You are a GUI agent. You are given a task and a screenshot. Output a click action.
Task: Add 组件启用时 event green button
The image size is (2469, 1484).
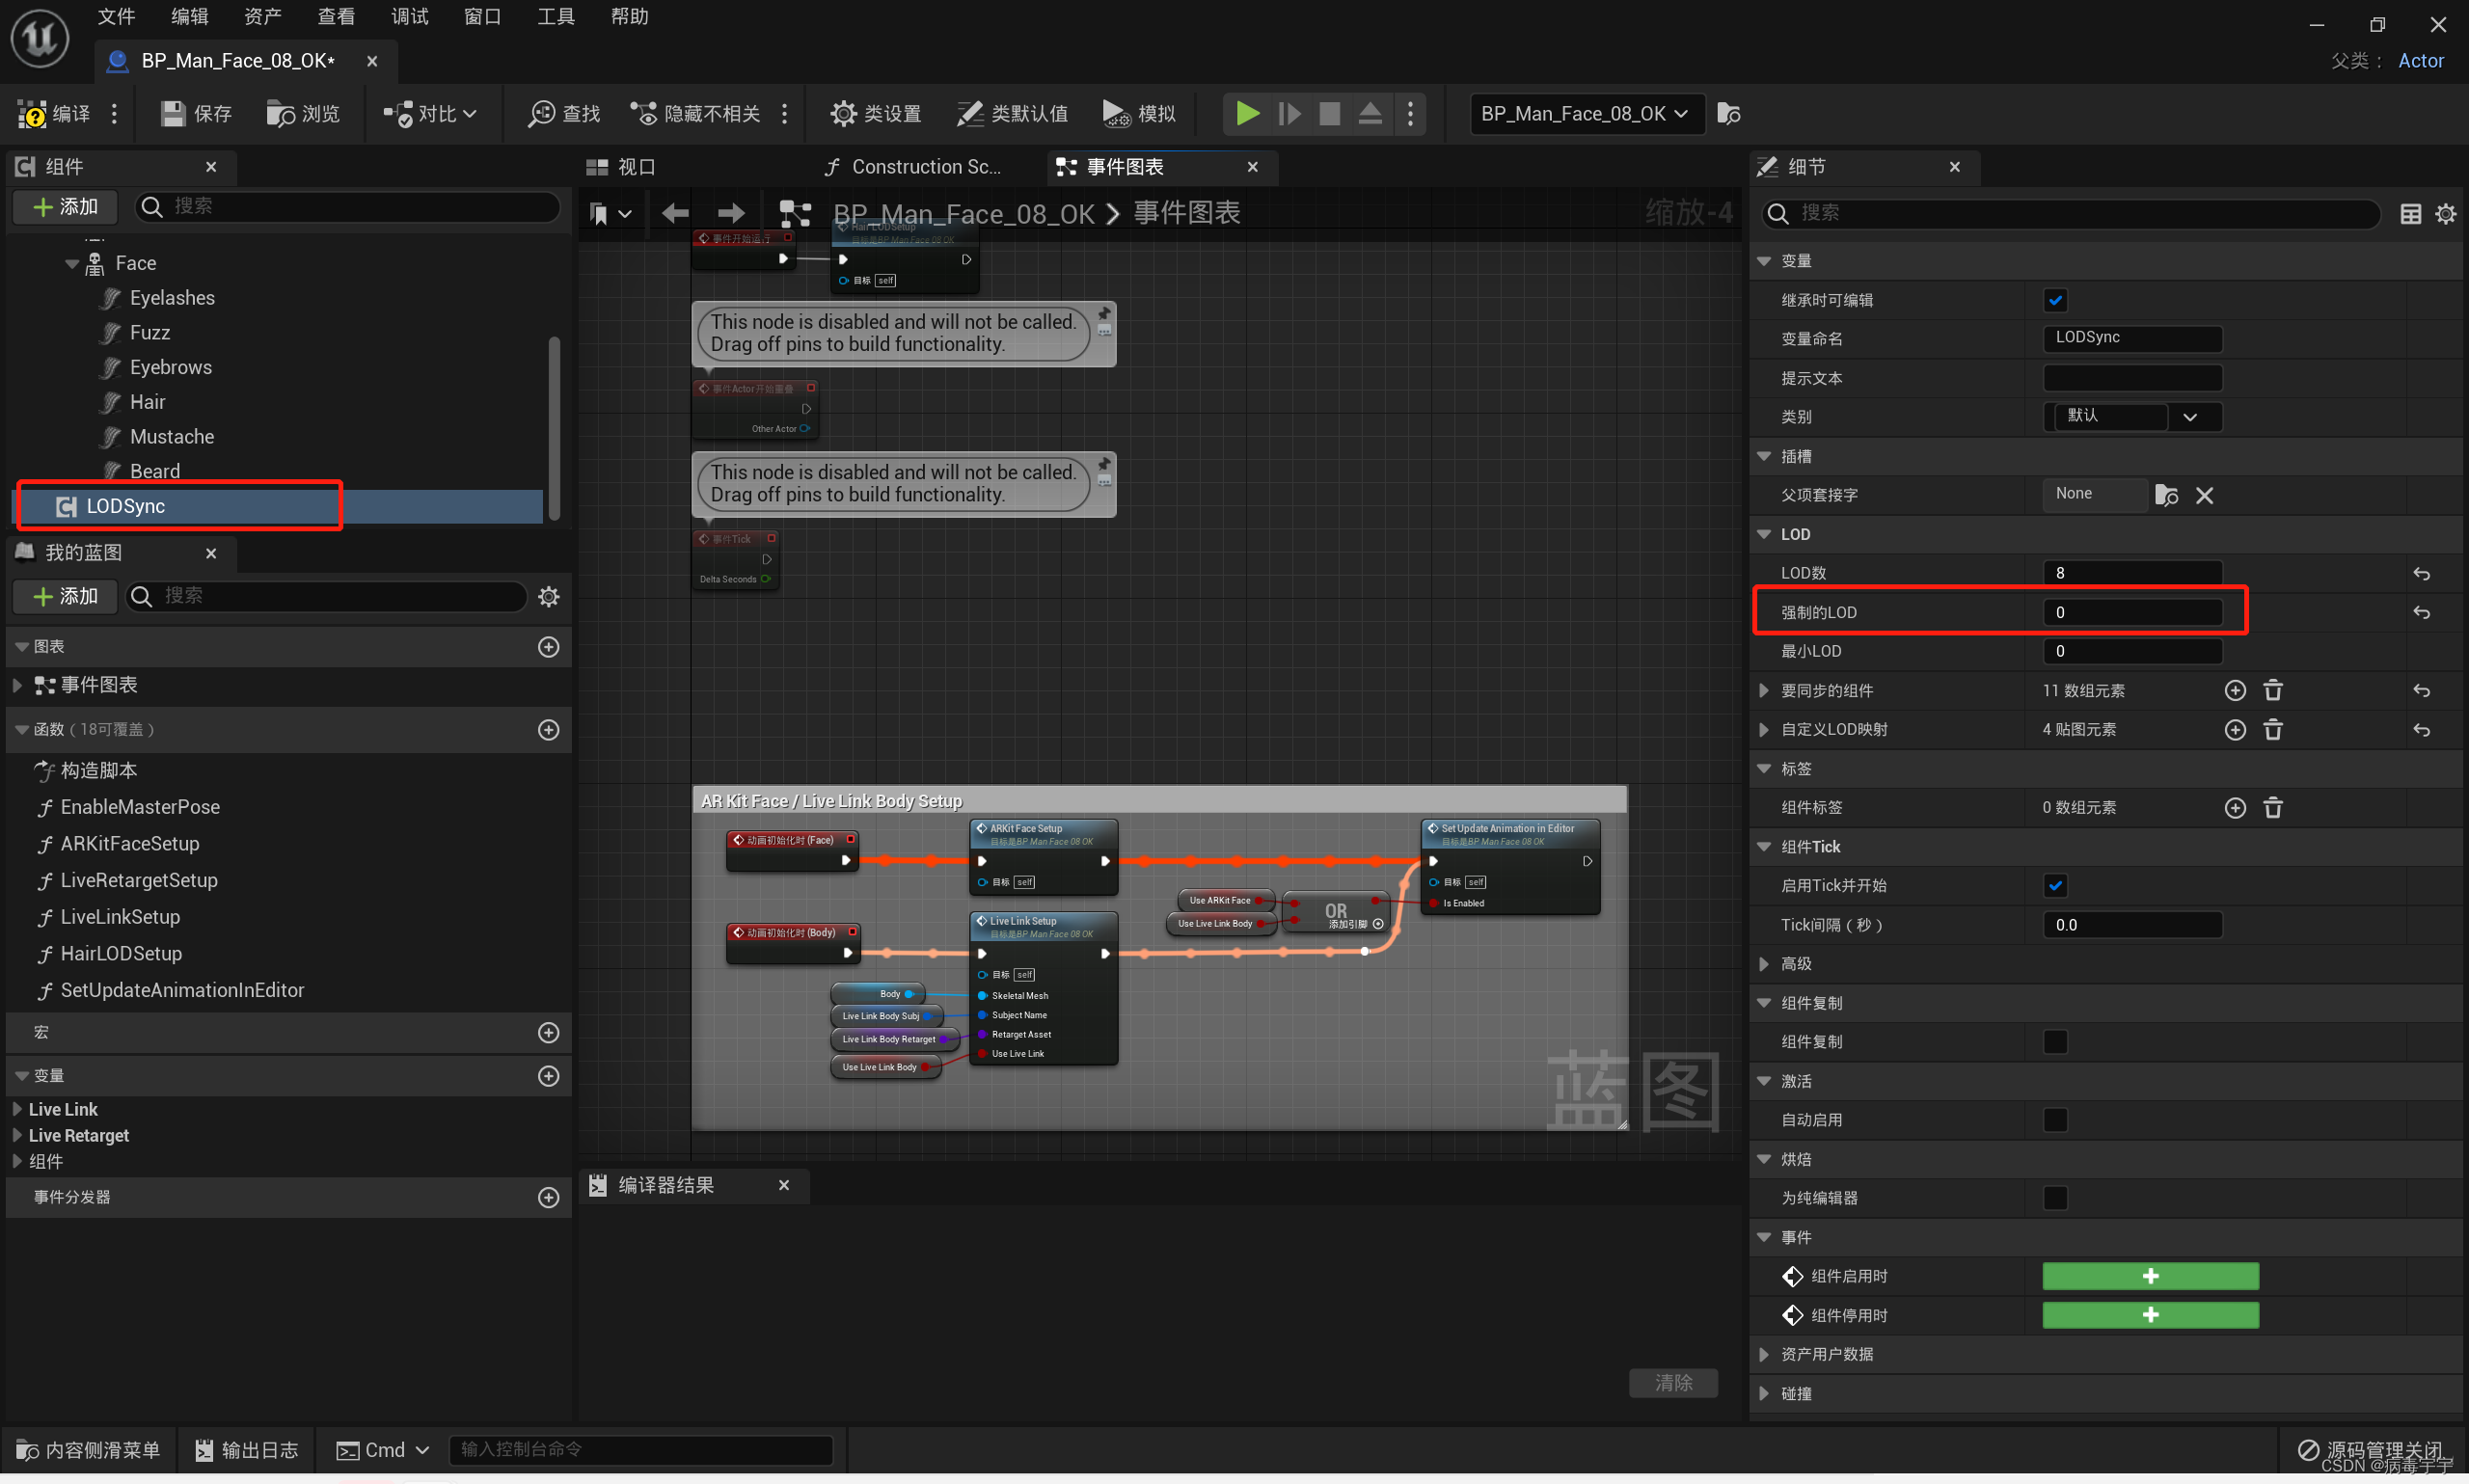click(x=2149, y=1277)
